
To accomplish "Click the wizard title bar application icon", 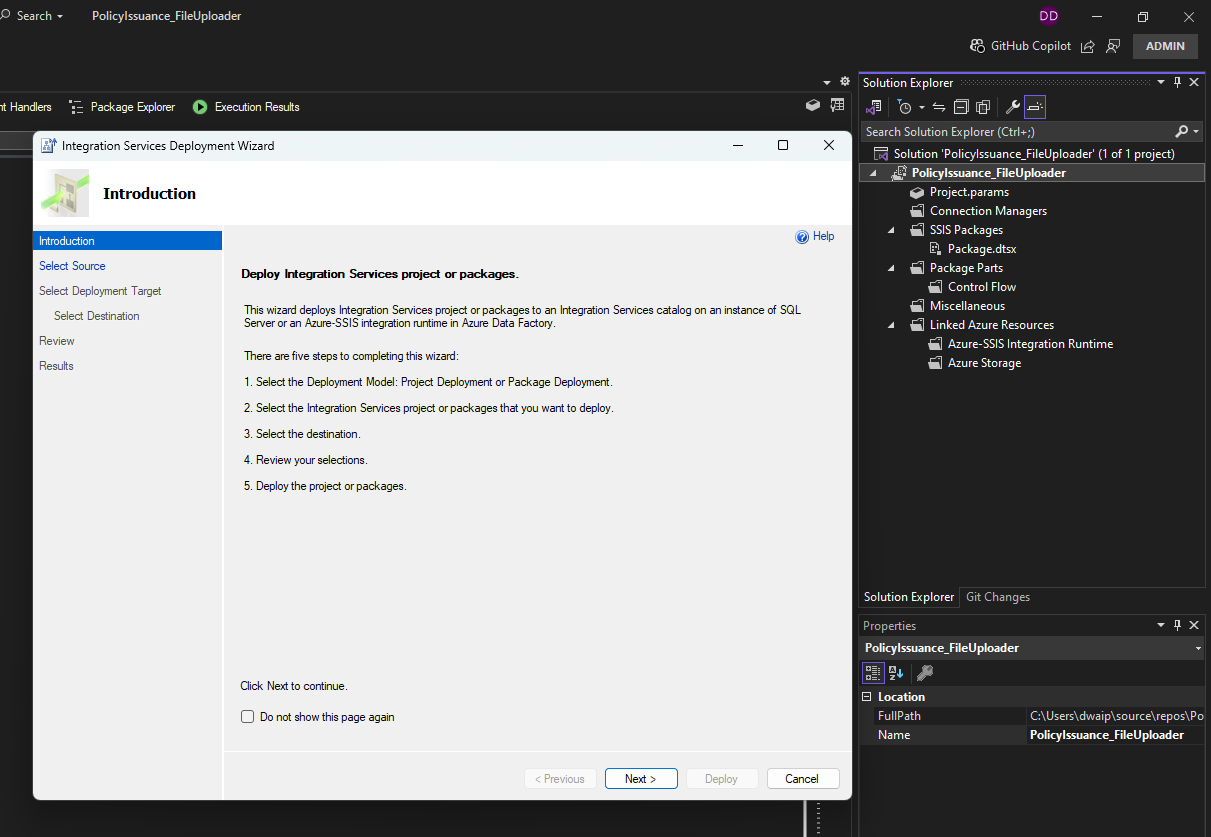I will pos(49,145).
